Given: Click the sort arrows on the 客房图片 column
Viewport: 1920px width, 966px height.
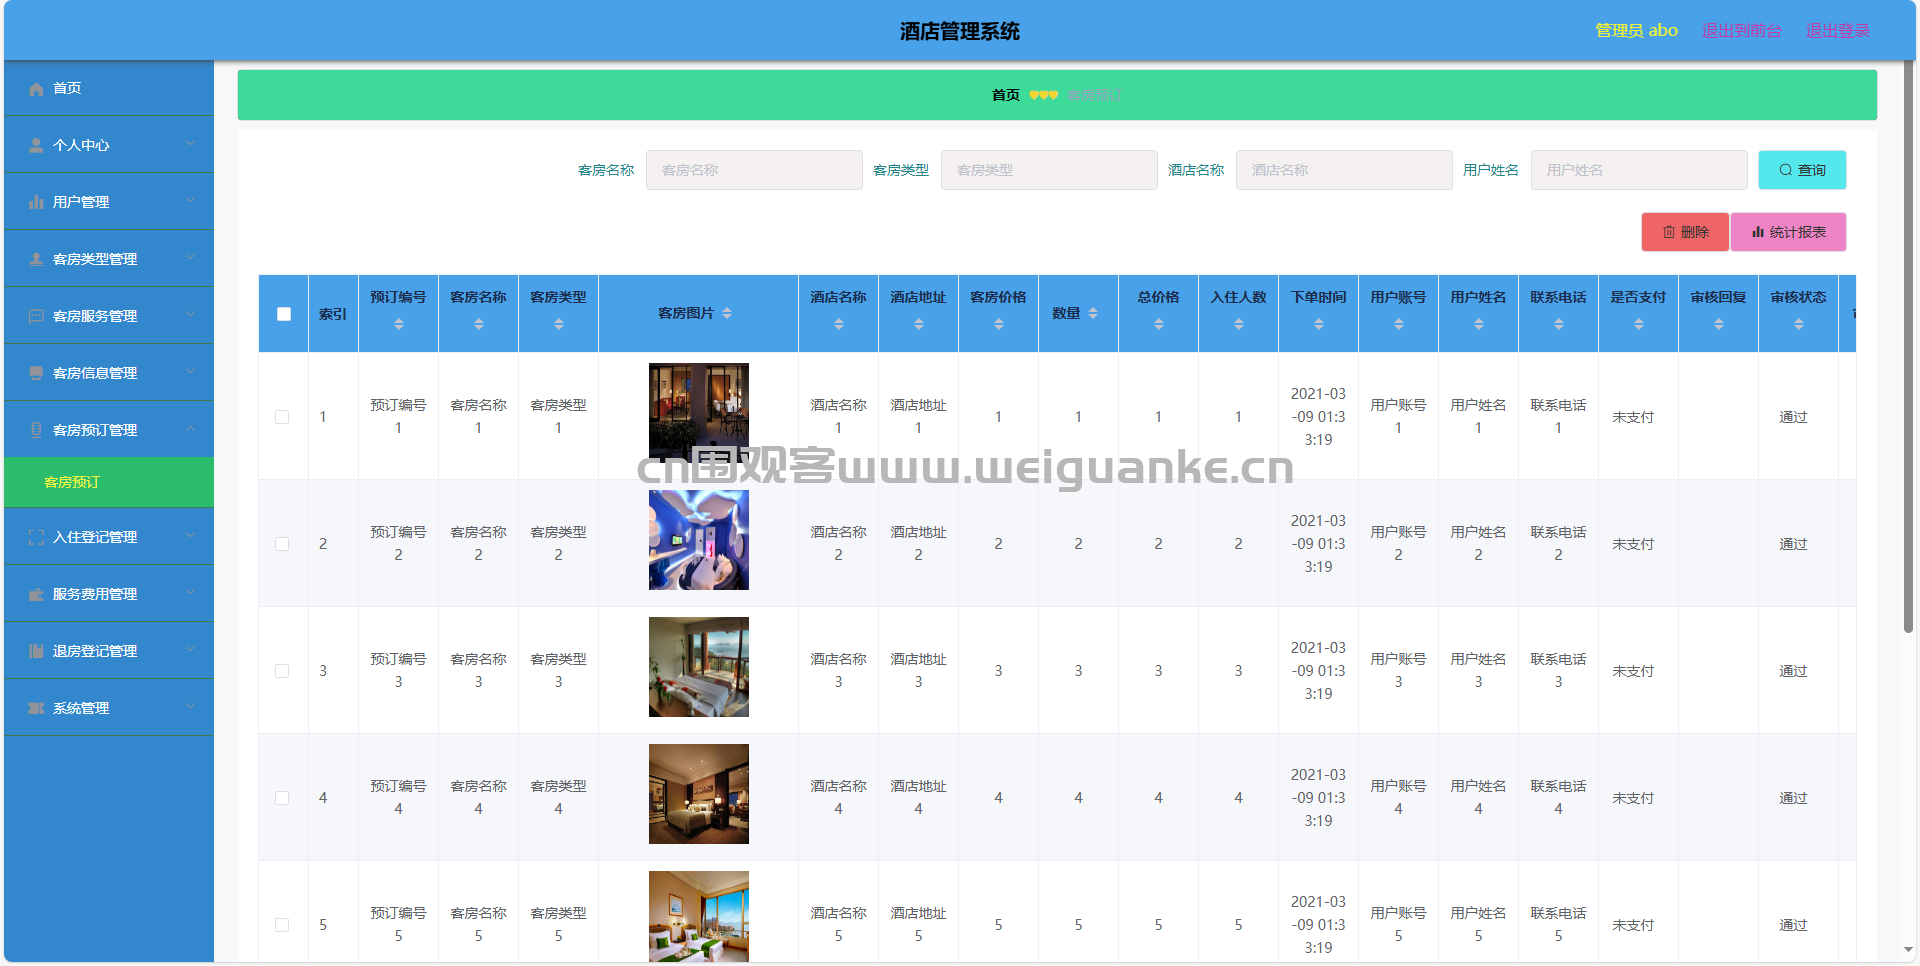Looking at the screenshot, I should tap(727, 314).
